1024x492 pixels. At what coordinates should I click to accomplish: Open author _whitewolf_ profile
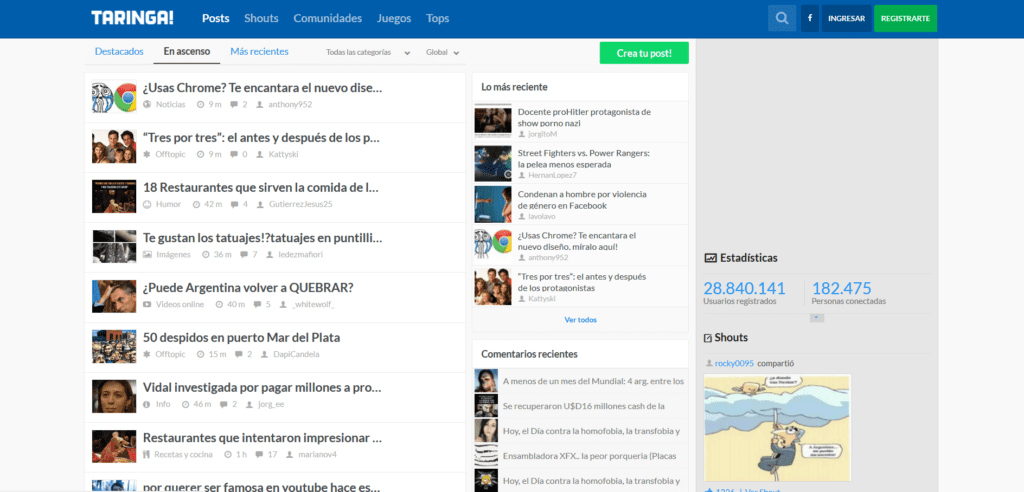(313, 304)
